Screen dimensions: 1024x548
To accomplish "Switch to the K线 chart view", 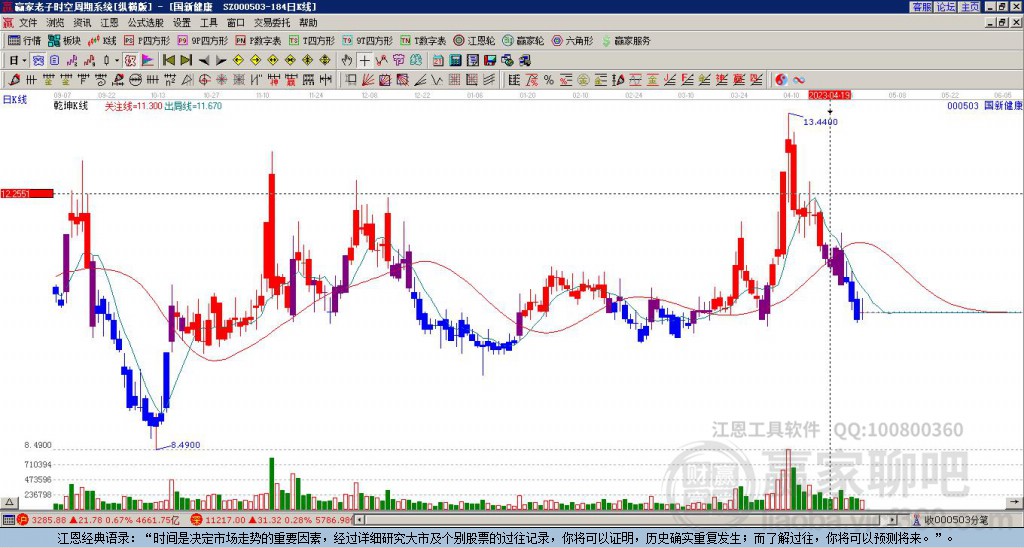I will [103, 40].
